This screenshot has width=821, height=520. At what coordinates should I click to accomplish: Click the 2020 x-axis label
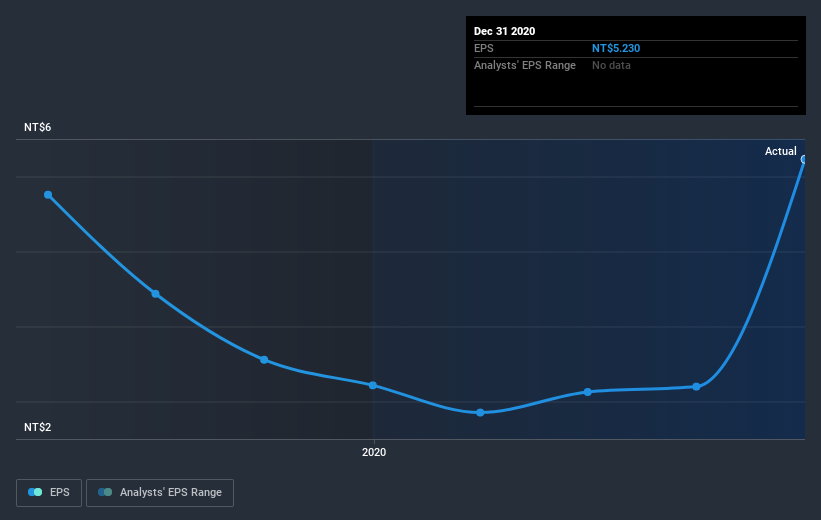[x=374, y=452]
